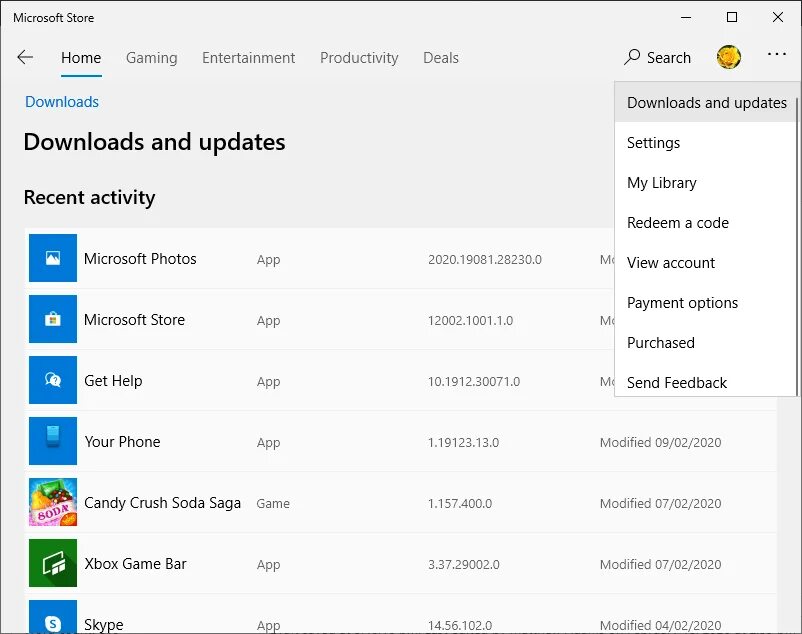Click the back arrow icon

tap(25, 57)
